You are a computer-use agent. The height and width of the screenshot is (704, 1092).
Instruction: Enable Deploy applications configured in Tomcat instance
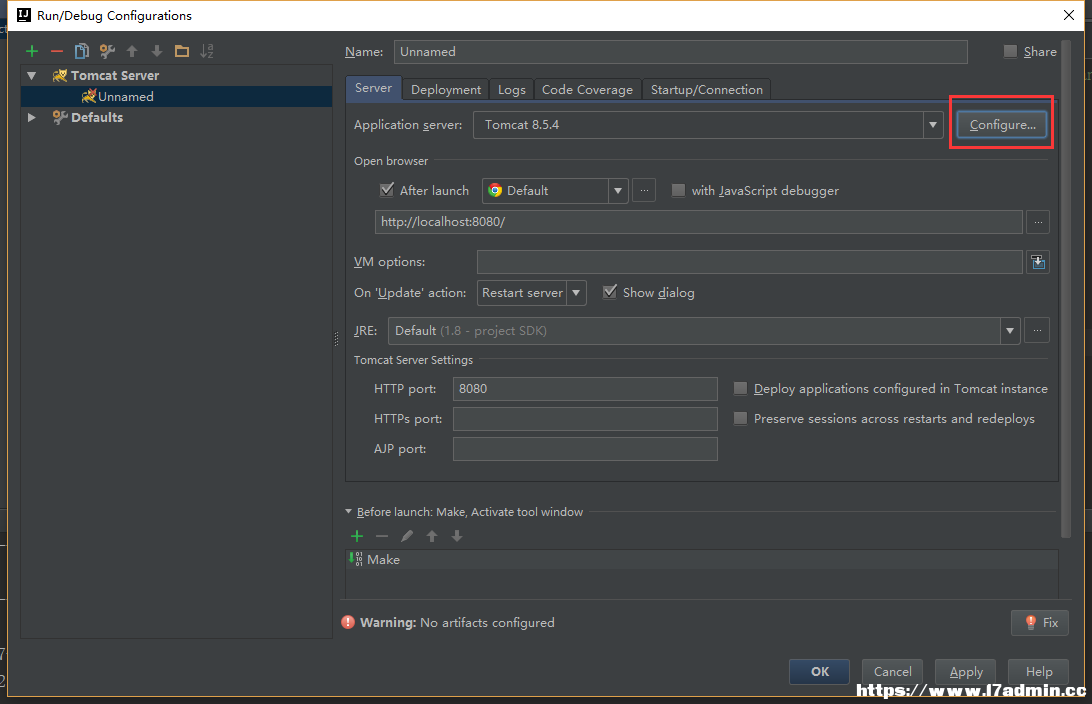(740, 389)
